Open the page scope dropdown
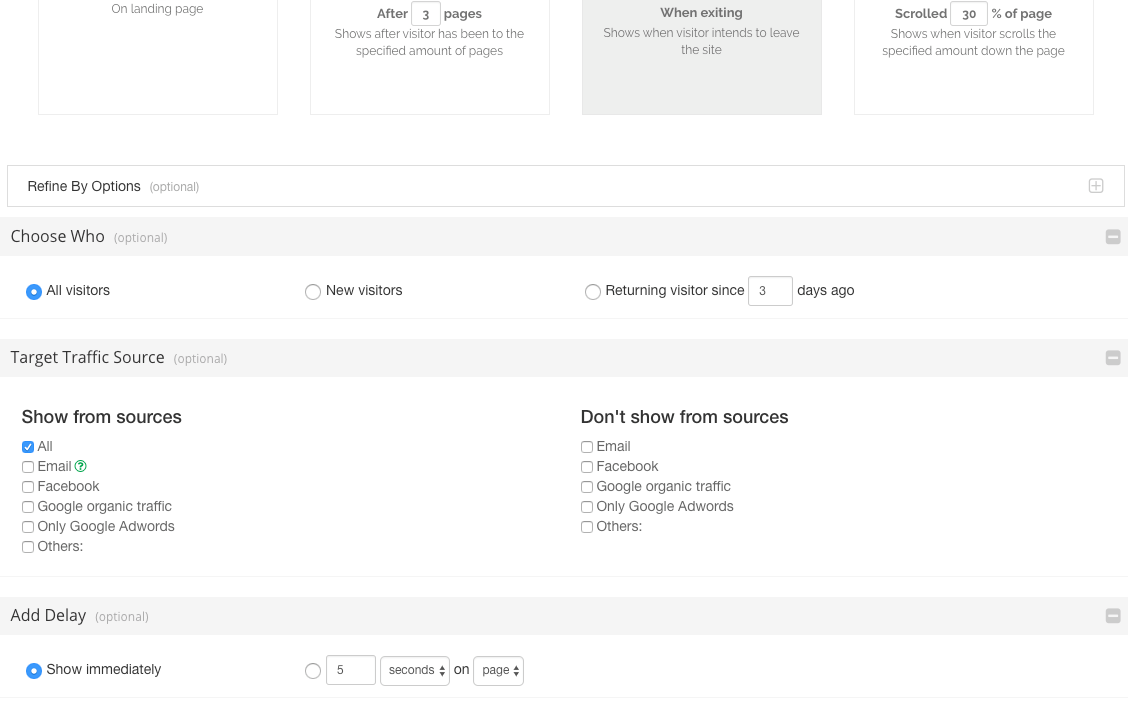 point(498,671)
